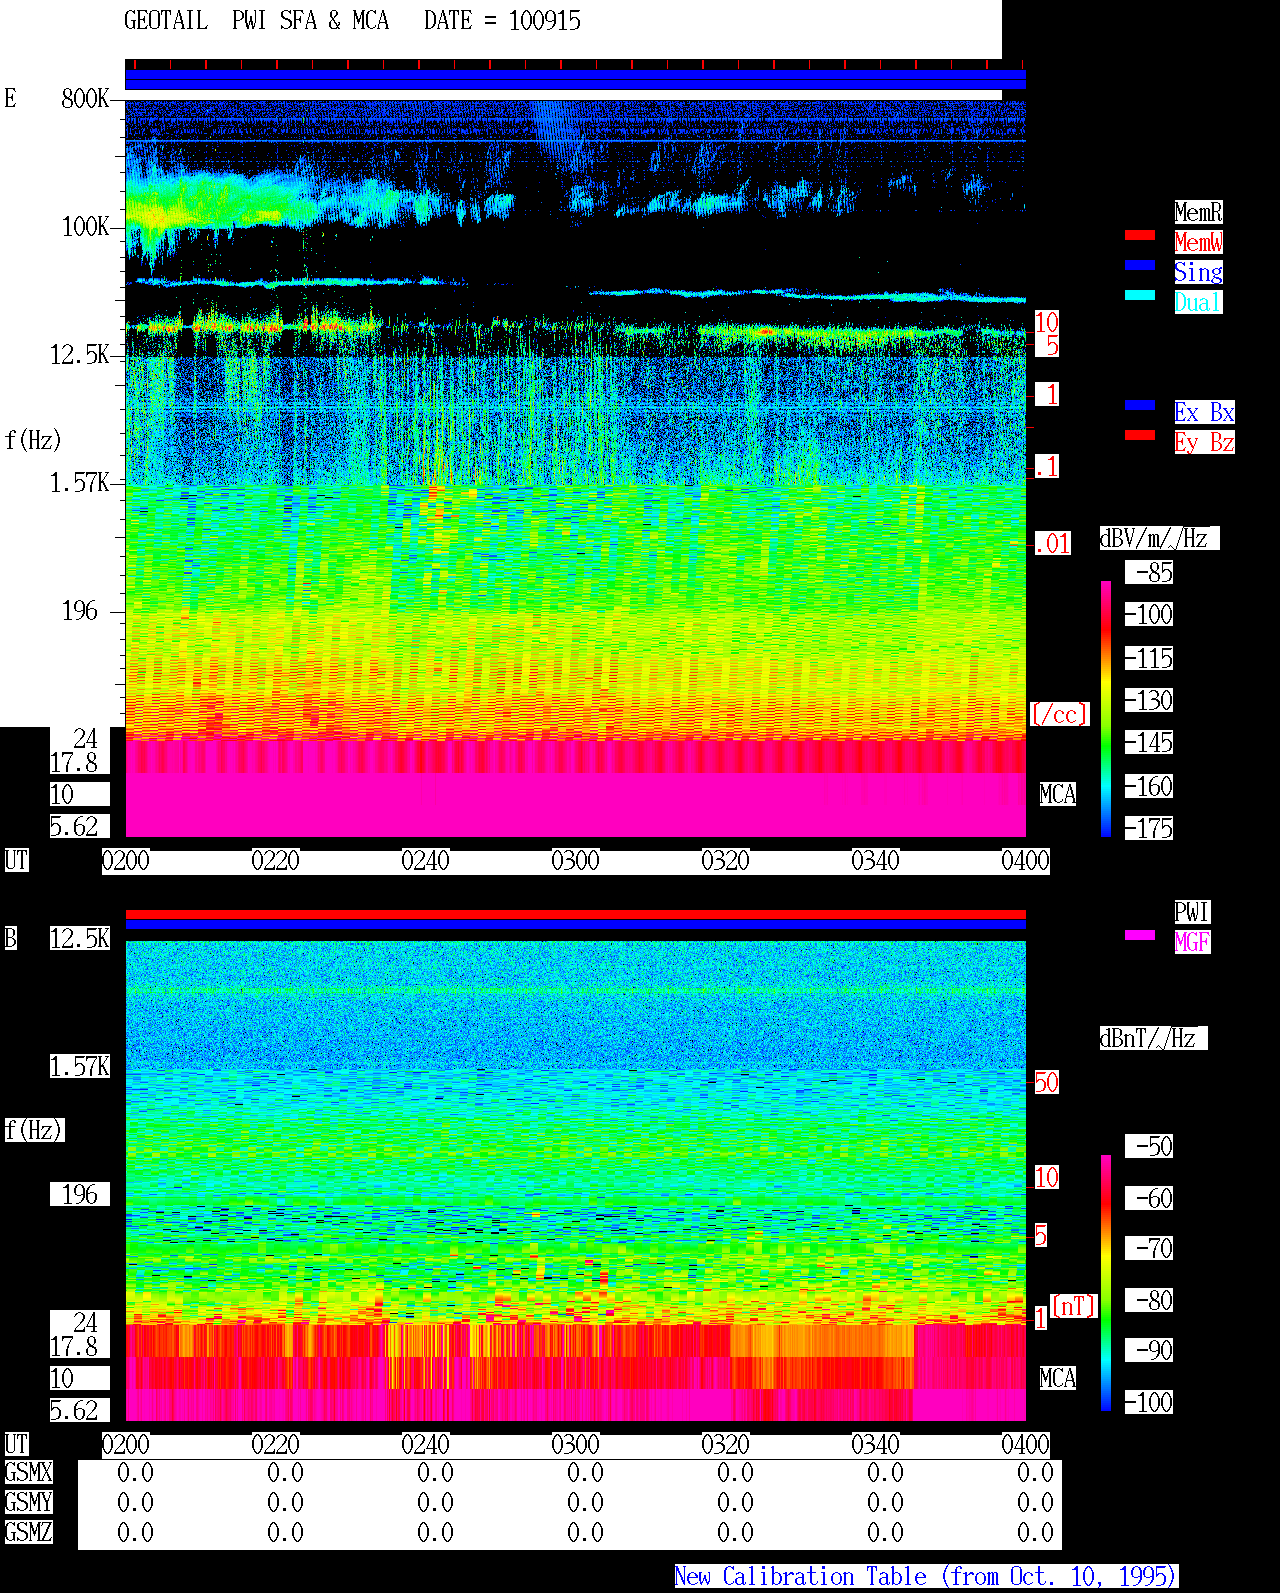The image size is (1280, 1593).
Task: Open the New Calibration Table link
Action: [926, 1576]
